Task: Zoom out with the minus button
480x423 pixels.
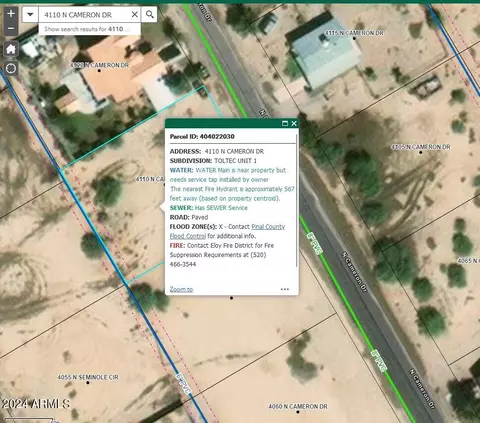Action: tap(11, 28)
